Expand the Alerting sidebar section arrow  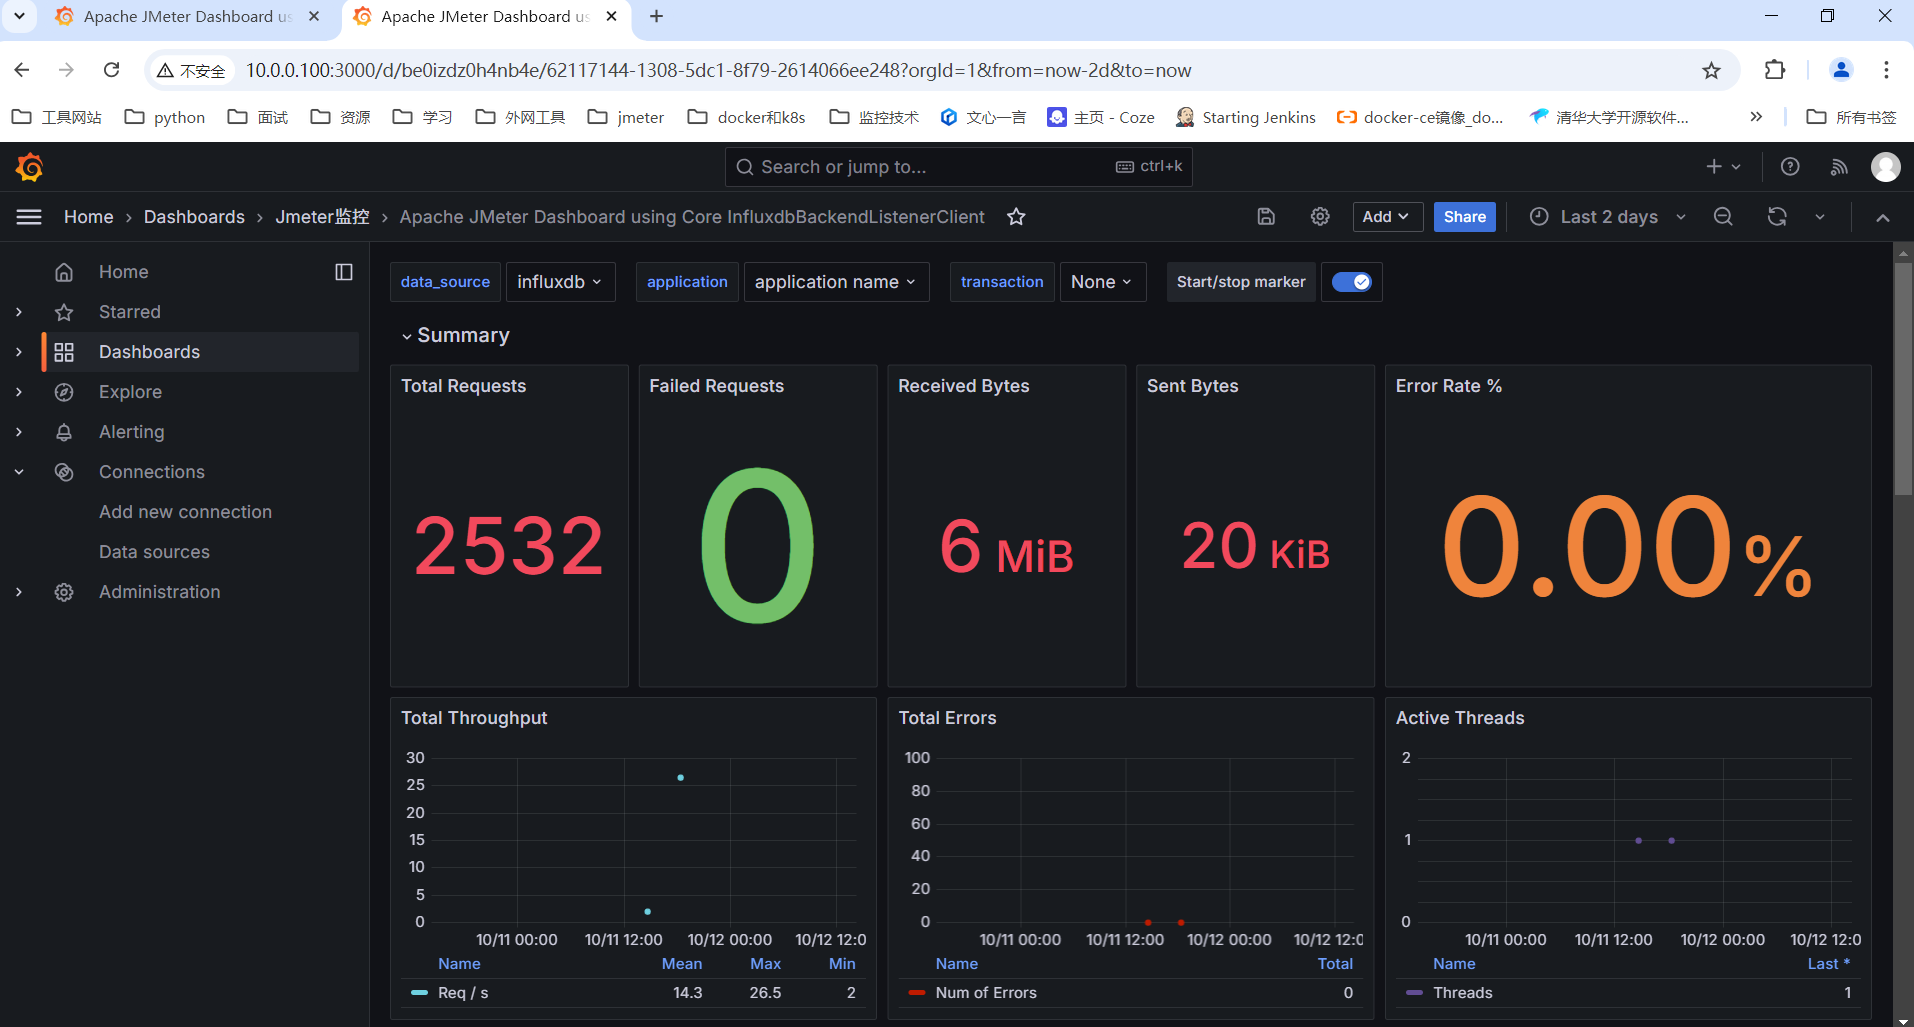(x=19, y=432)
